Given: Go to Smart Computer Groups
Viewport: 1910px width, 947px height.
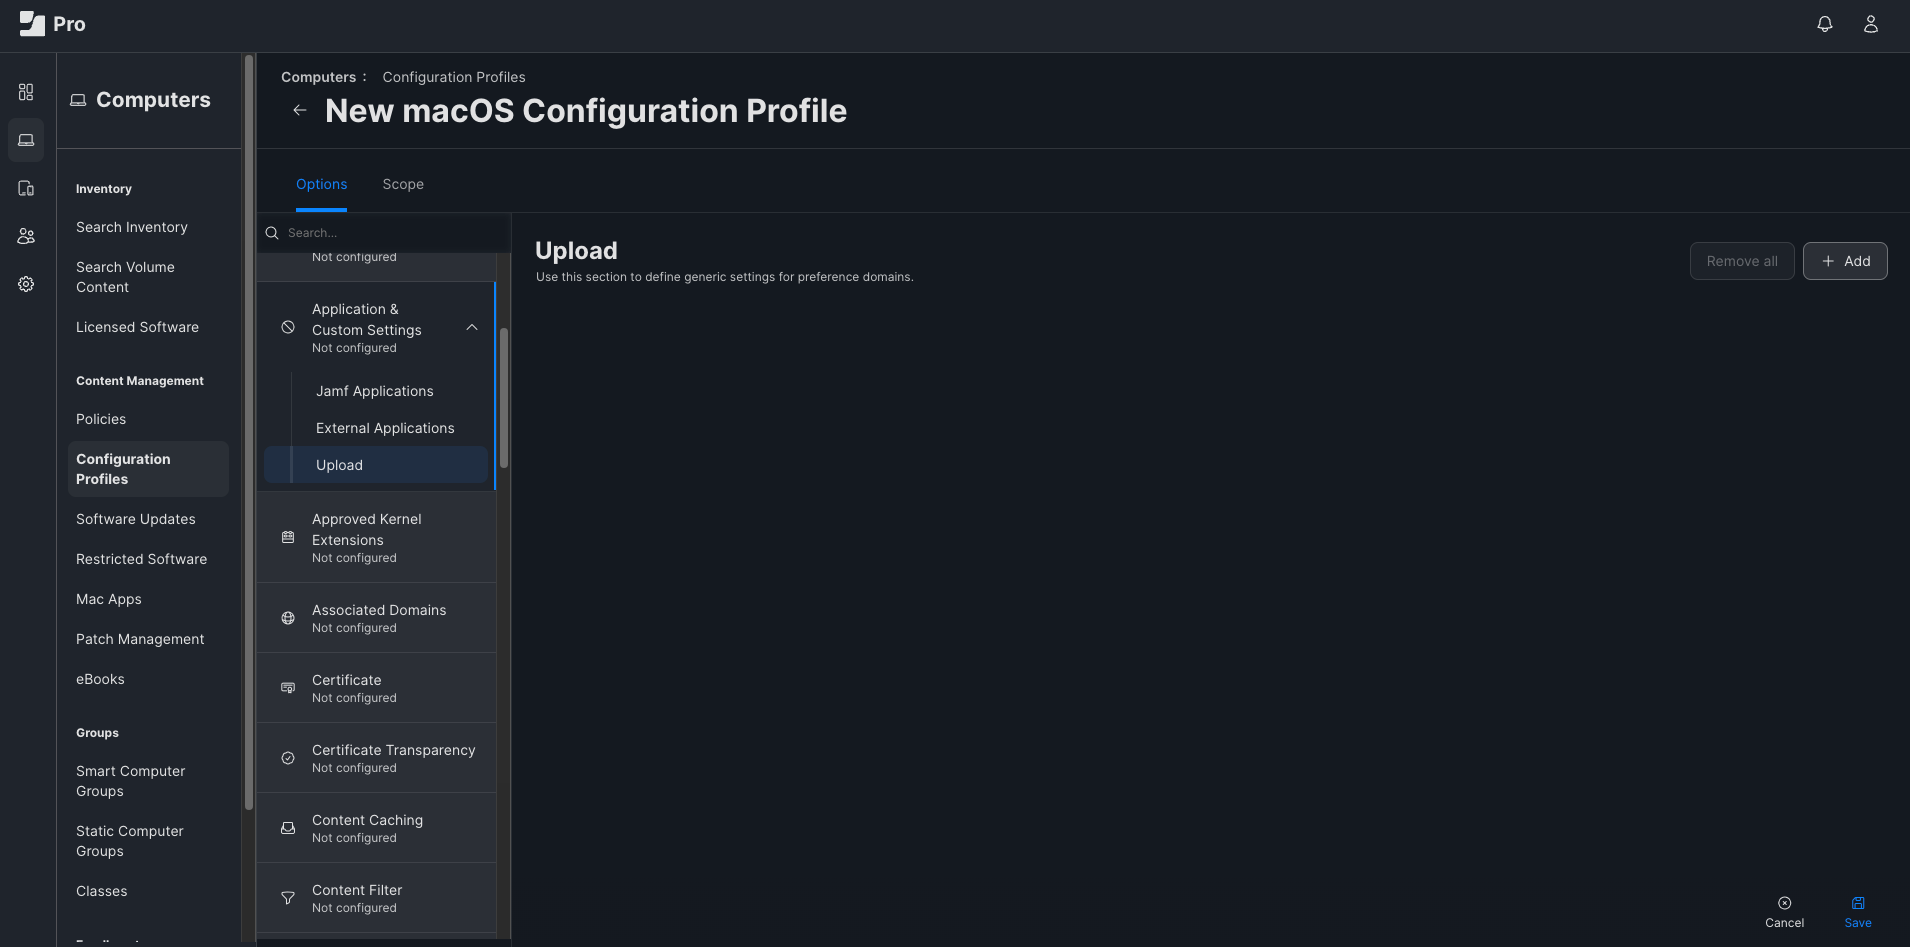Looking at the screenshot, I should coord(130,781).
